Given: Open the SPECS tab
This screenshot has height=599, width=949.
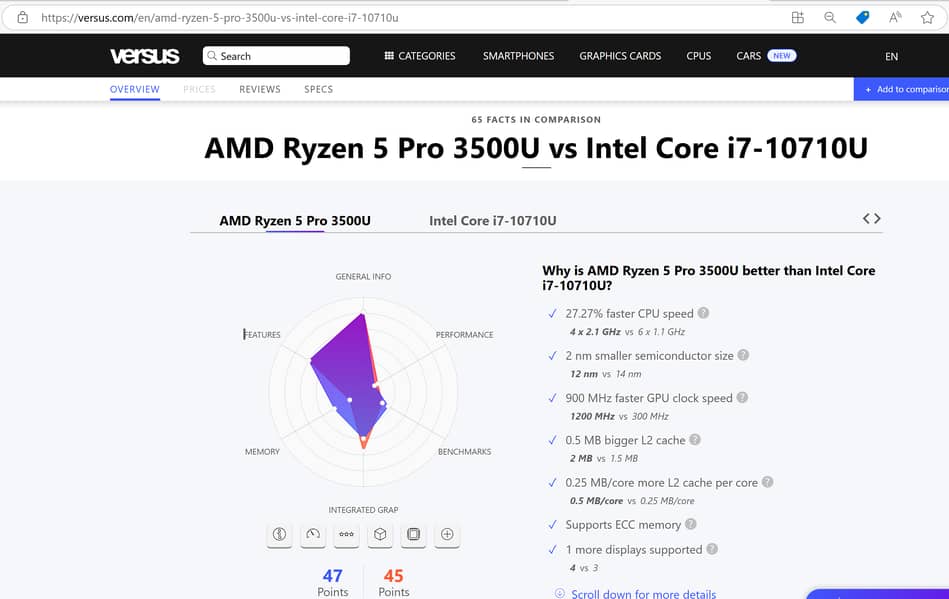Looking at the screenshot, I should 318,89.
